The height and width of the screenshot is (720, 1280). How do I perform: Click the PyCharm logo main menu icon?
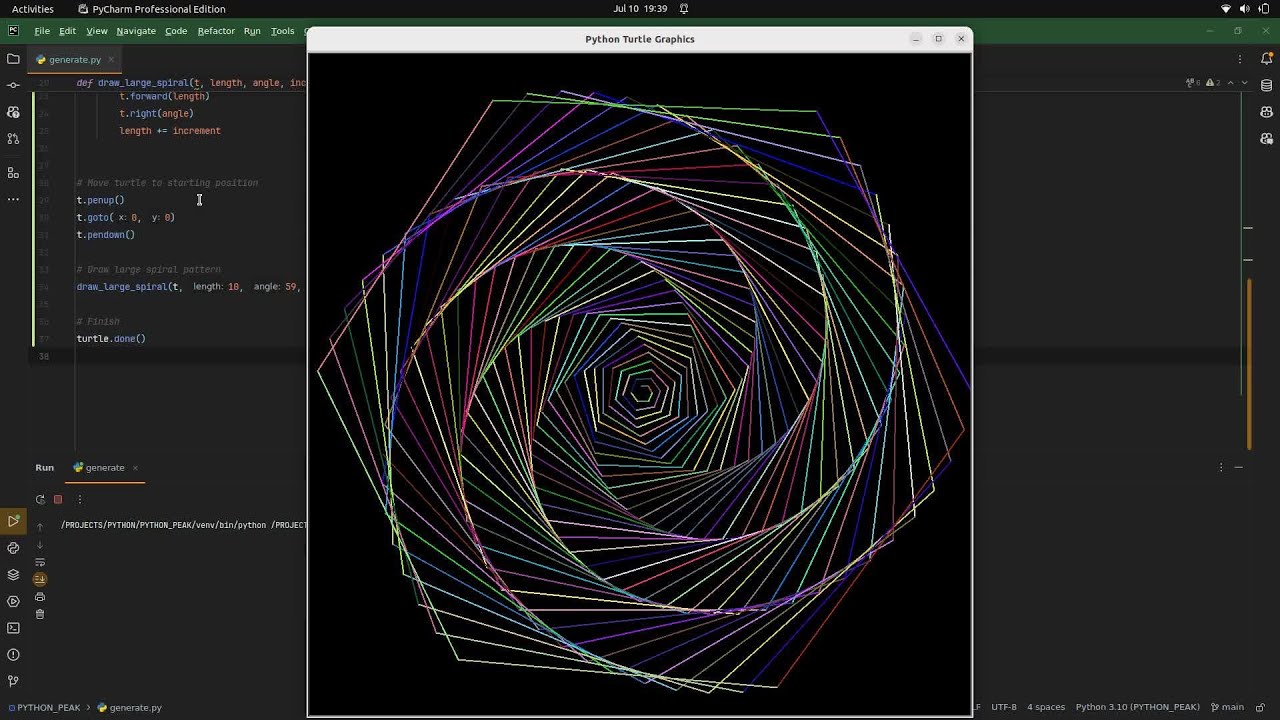coord(13,31)
